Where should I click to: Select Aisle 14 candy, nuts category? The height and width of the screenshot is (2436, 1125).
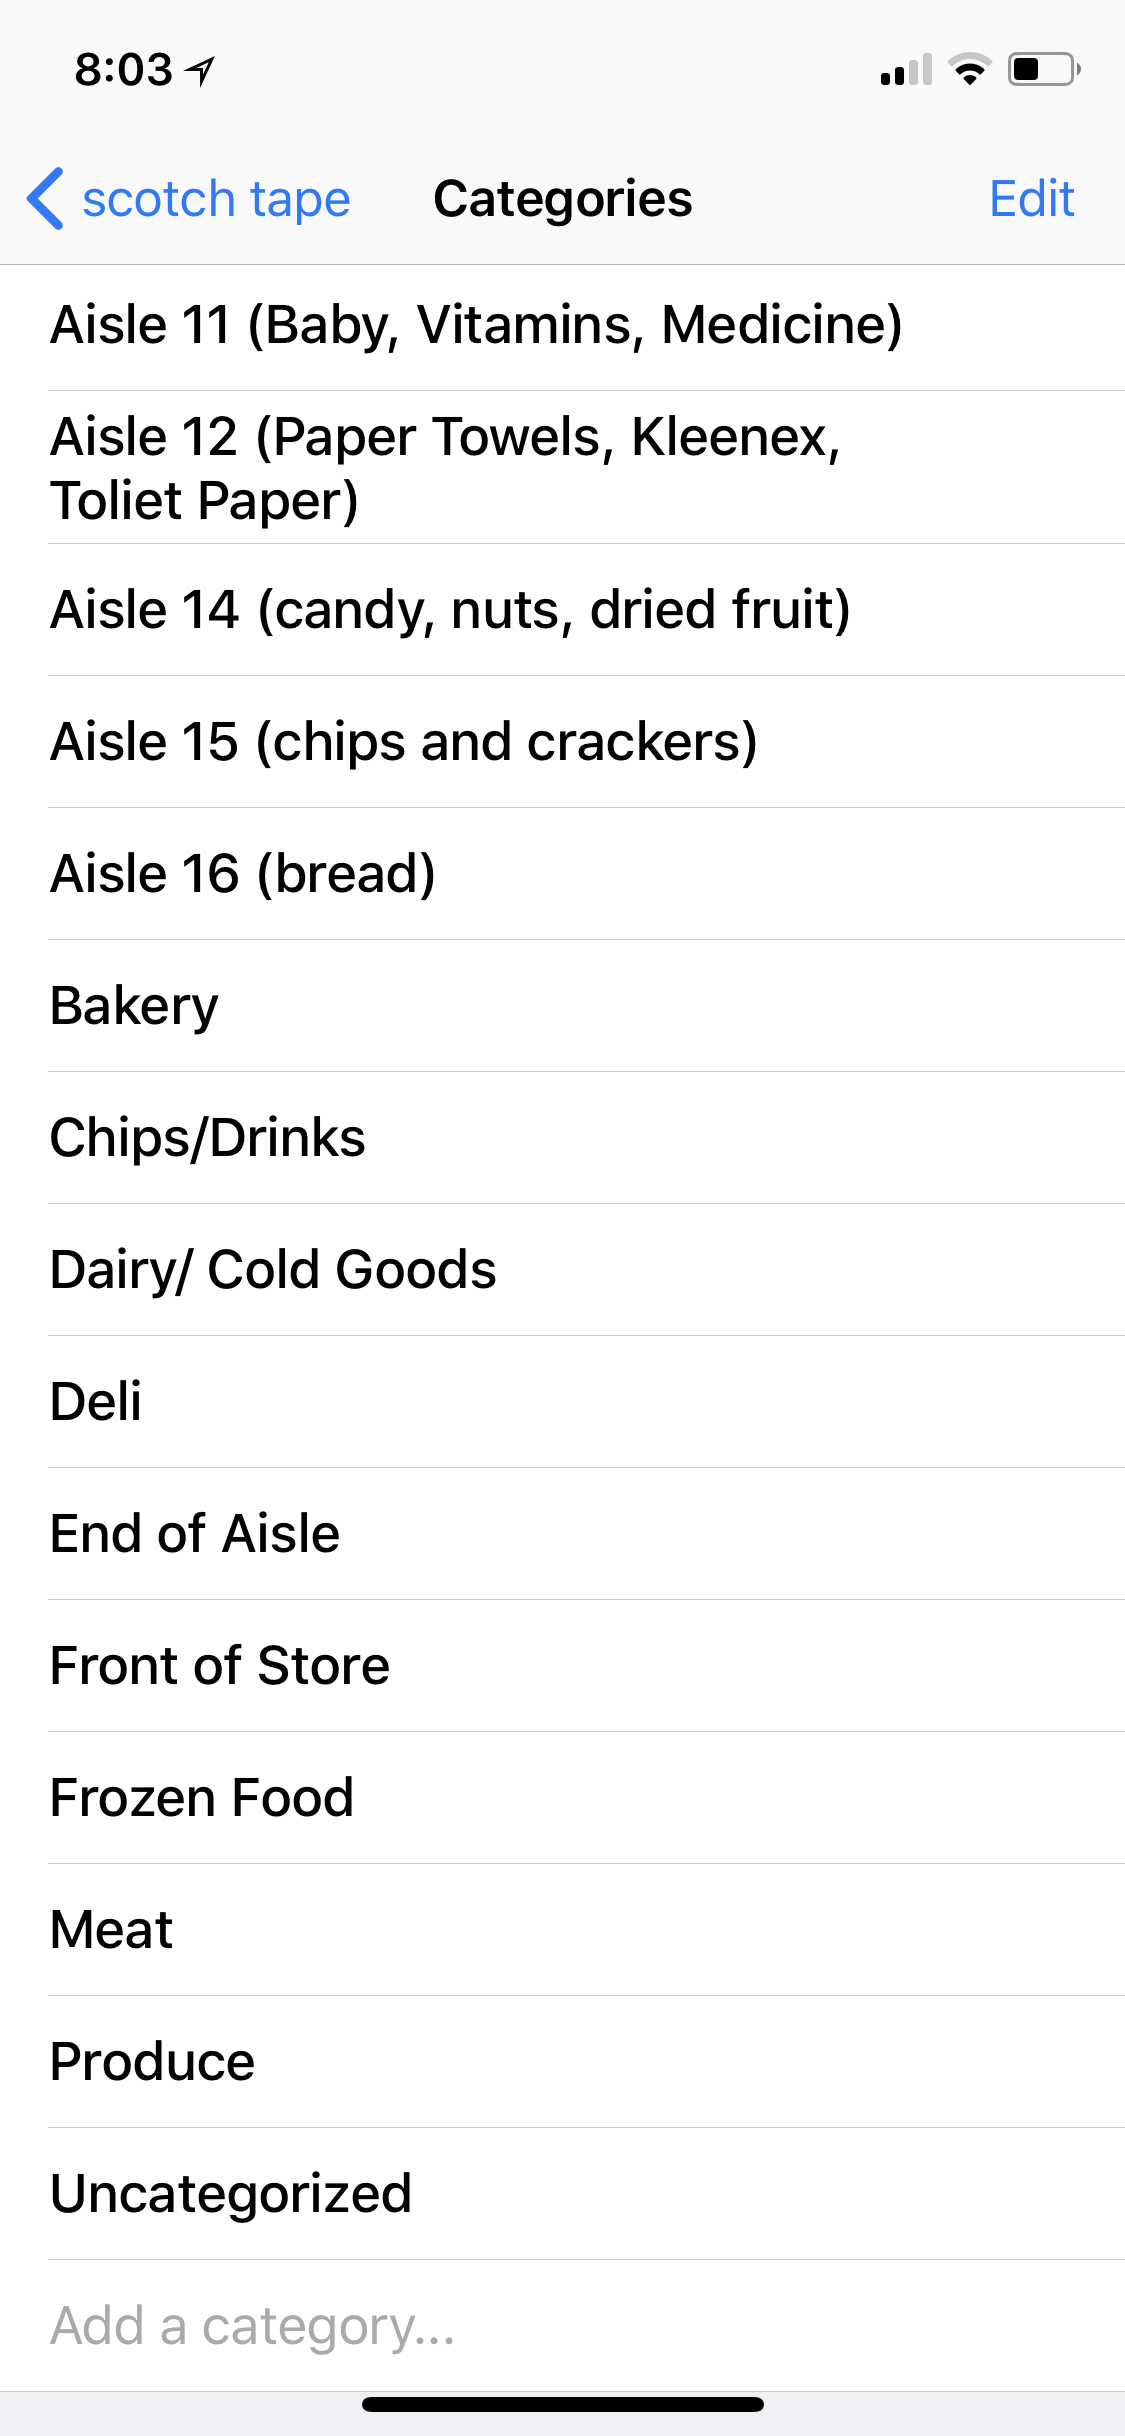[x=450, y=610]
